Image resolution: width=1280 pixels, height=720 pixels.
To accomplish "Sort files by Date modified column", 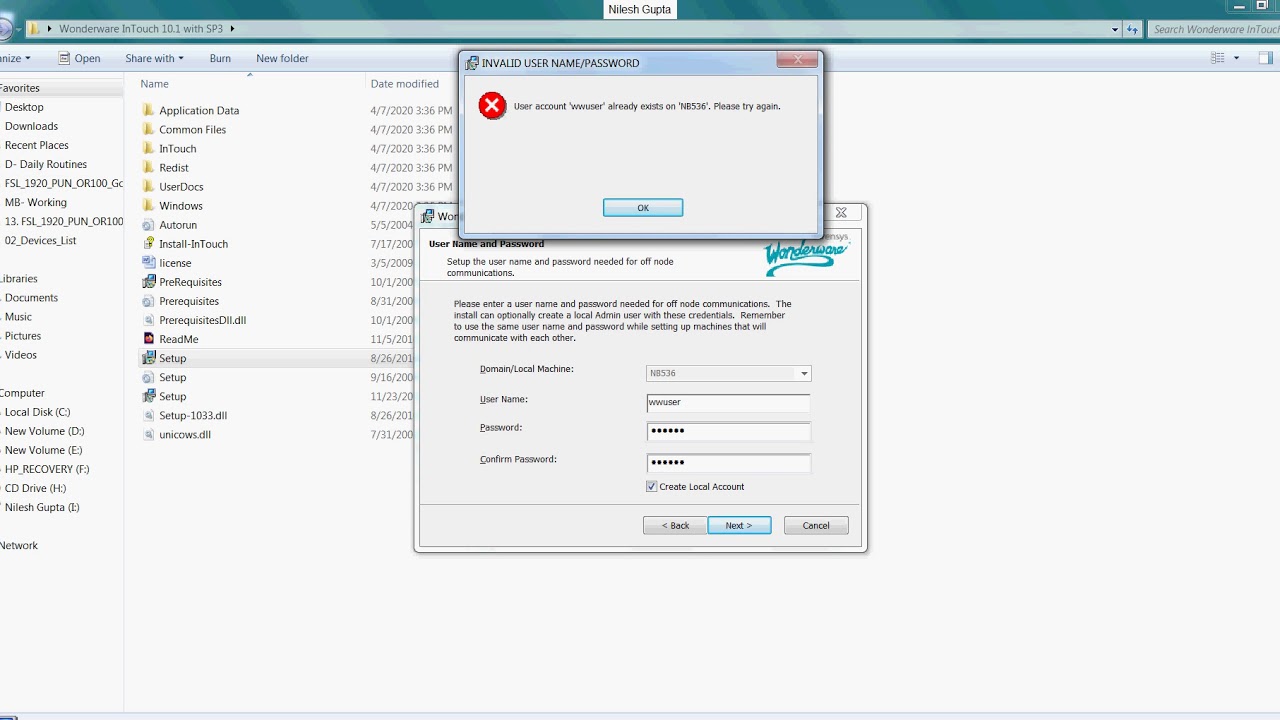I will click(x=404, y=84).
